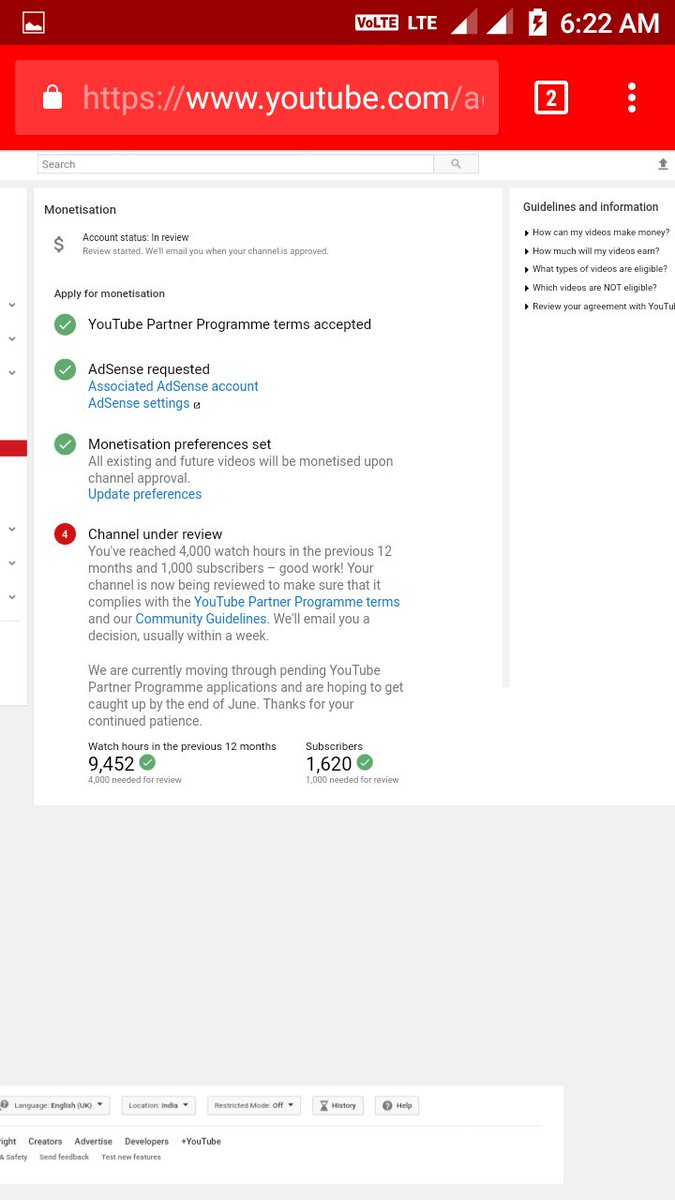Click green checkmark beside Partner Programme terms accepted
The width and height of the screenshot is (675, 1200).
click(x=65, y=325)
